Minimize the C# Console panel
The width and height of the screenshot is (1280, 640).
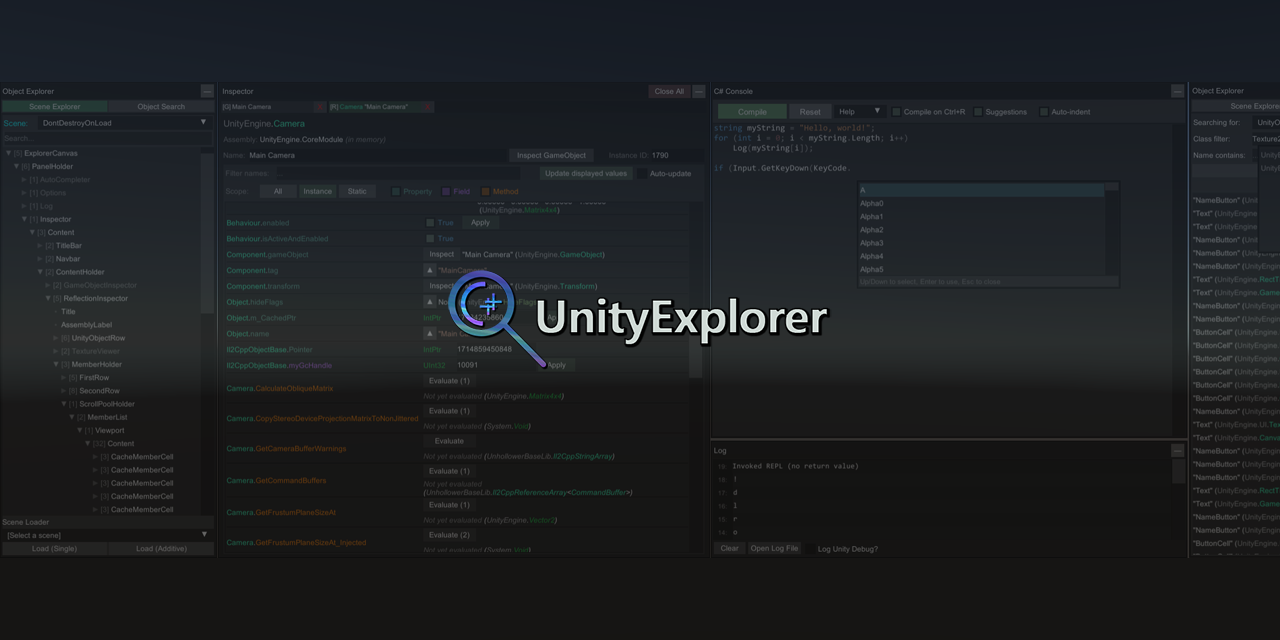click(x=1177, y=91)
